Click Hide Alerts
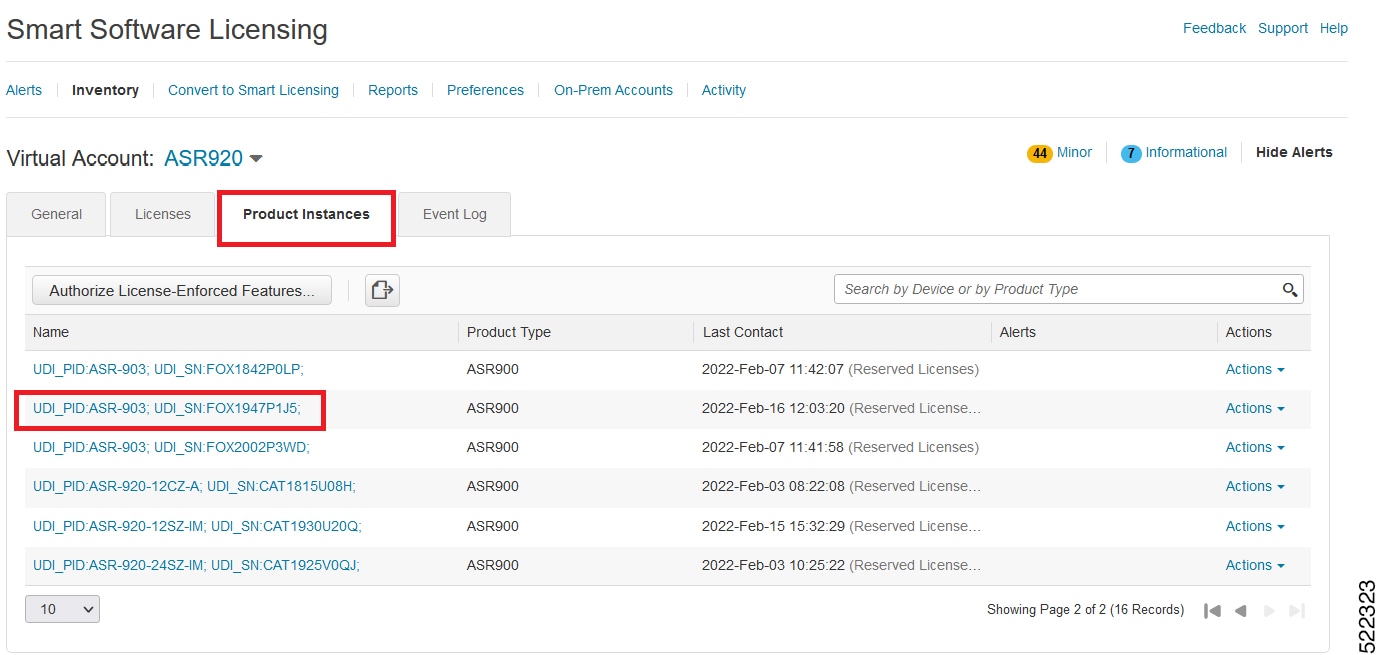 (1294, 153)
